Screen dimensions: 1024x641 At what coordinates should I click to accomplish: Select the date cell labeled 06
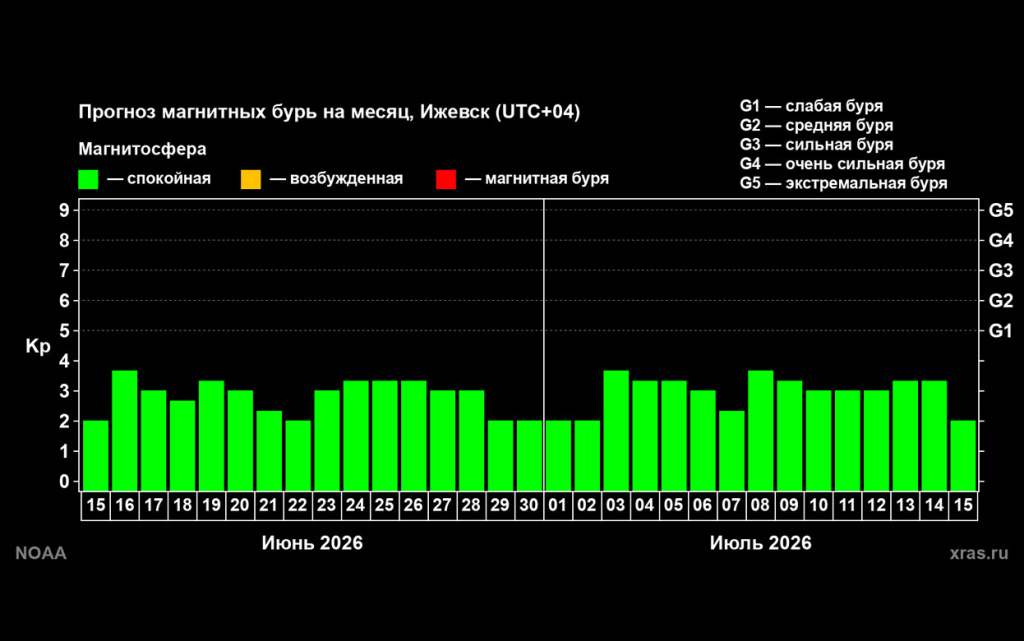[x=702, y=505]
